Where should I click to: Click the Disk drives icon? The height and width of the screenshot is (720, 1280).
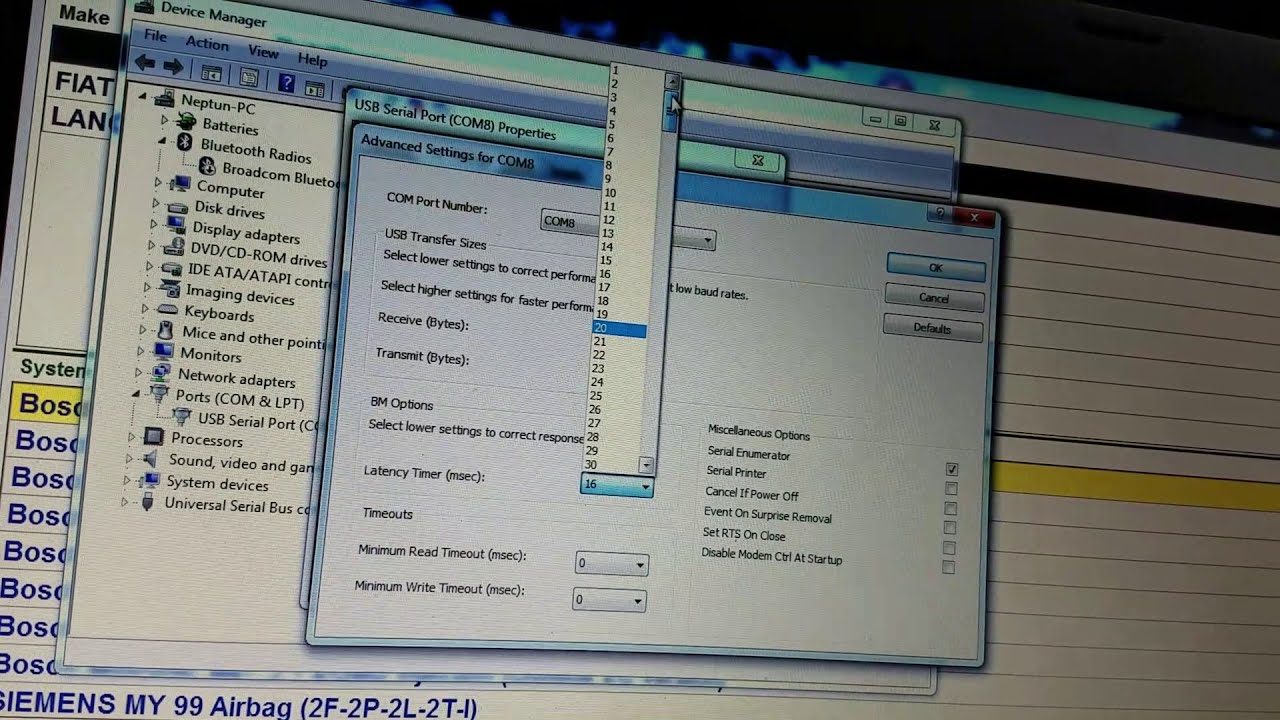[x=177, y=206]
